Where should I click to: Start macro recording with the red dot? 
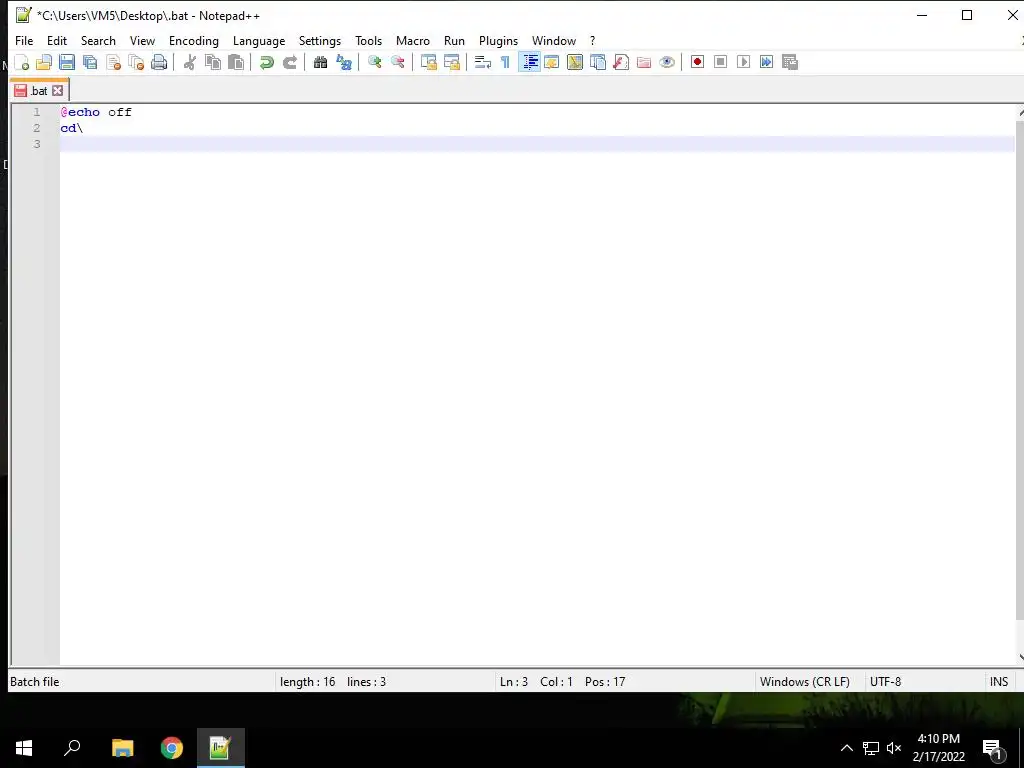(697, 62)
